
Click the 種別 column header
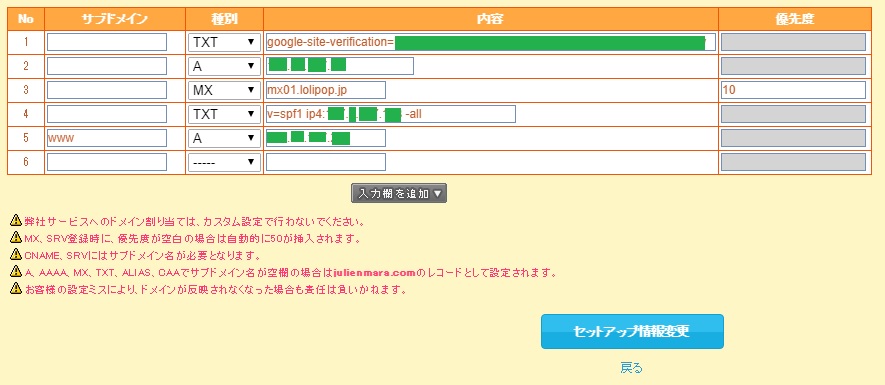[x=224, y=19]
